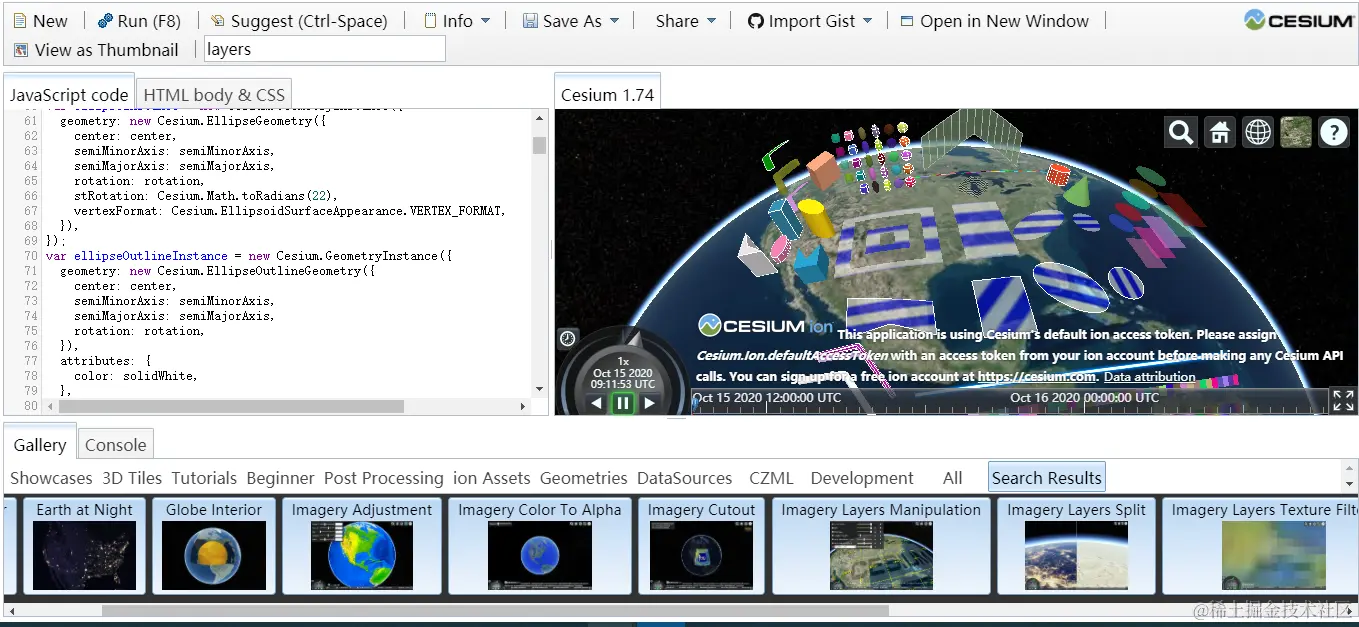Open the navigation help question icon
Image resolution: width=1359 pixels, height=627 pixels.
click(x=1334, y=132)
